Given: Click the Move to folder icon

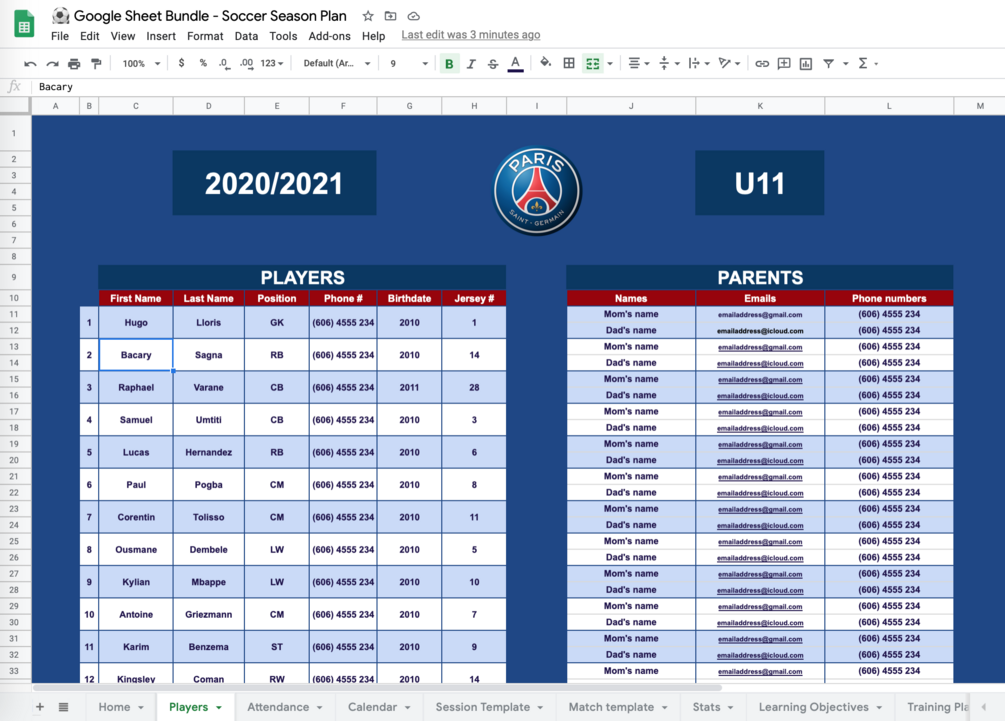Looking at the screenshot, I should 390,16.
